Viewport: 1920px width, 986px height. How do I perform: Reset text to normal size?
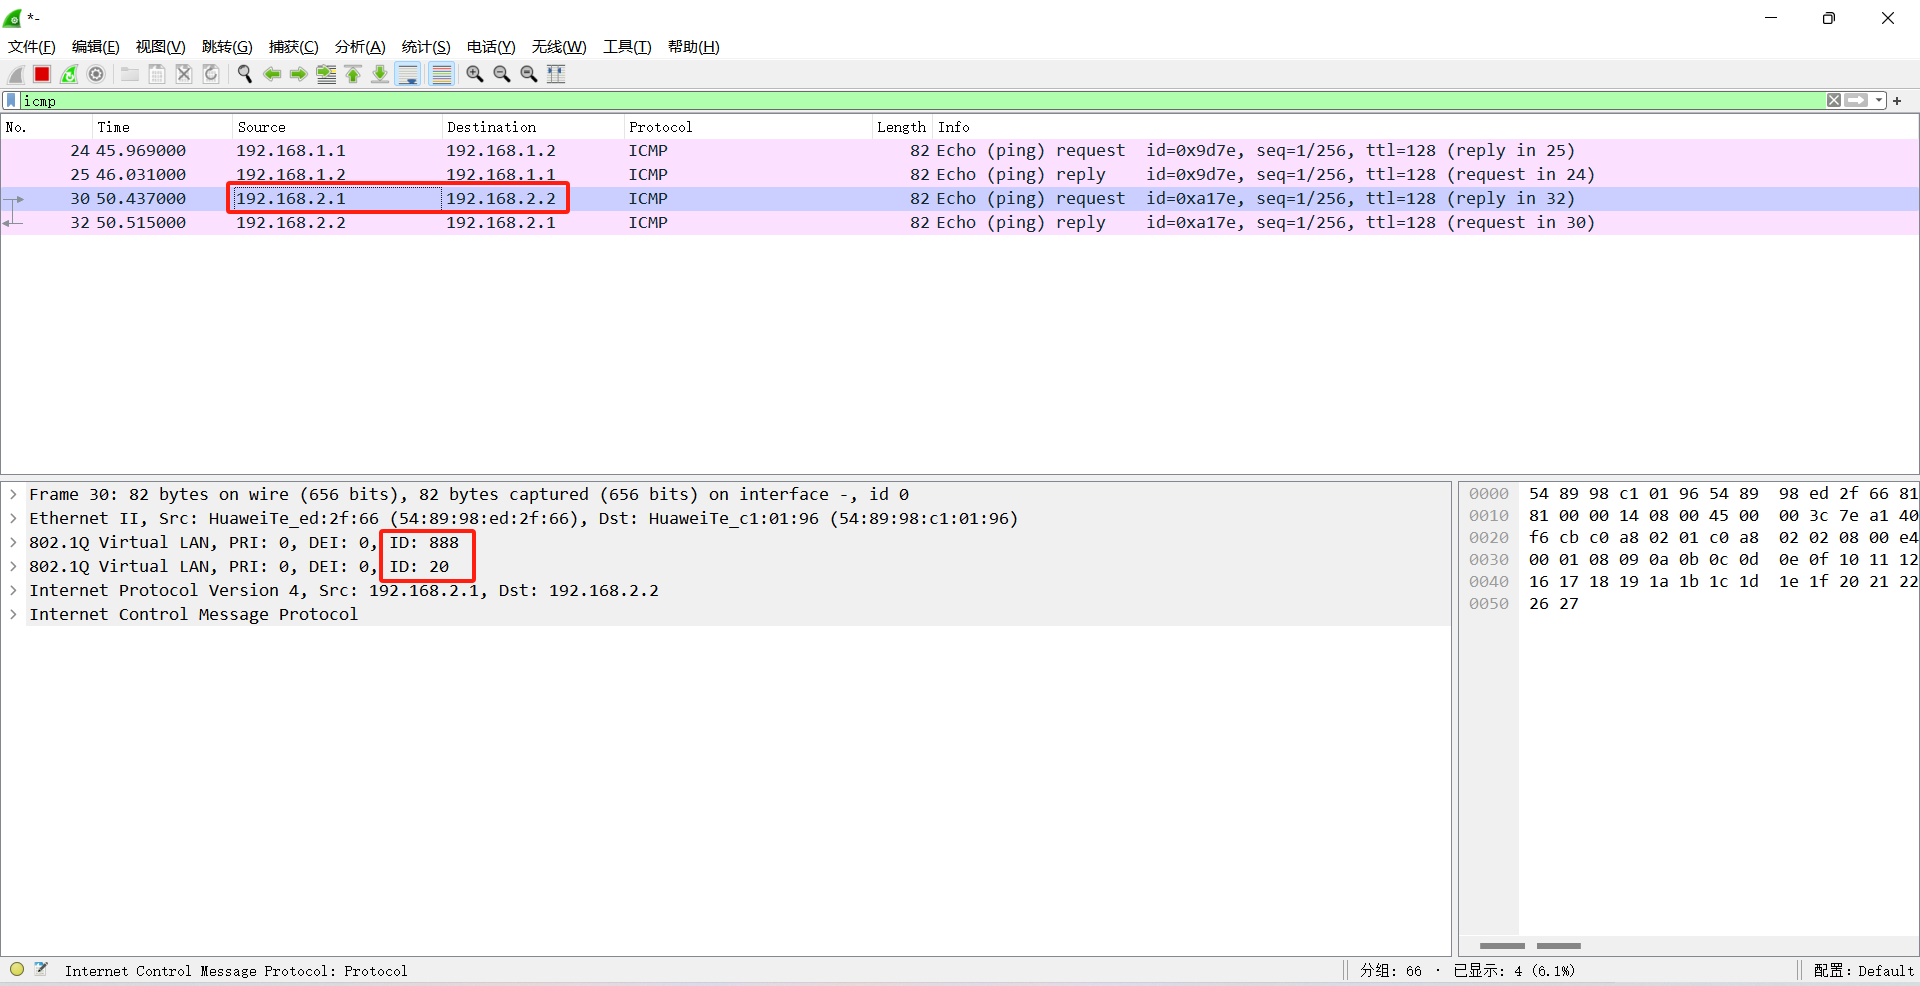point(529,74)
